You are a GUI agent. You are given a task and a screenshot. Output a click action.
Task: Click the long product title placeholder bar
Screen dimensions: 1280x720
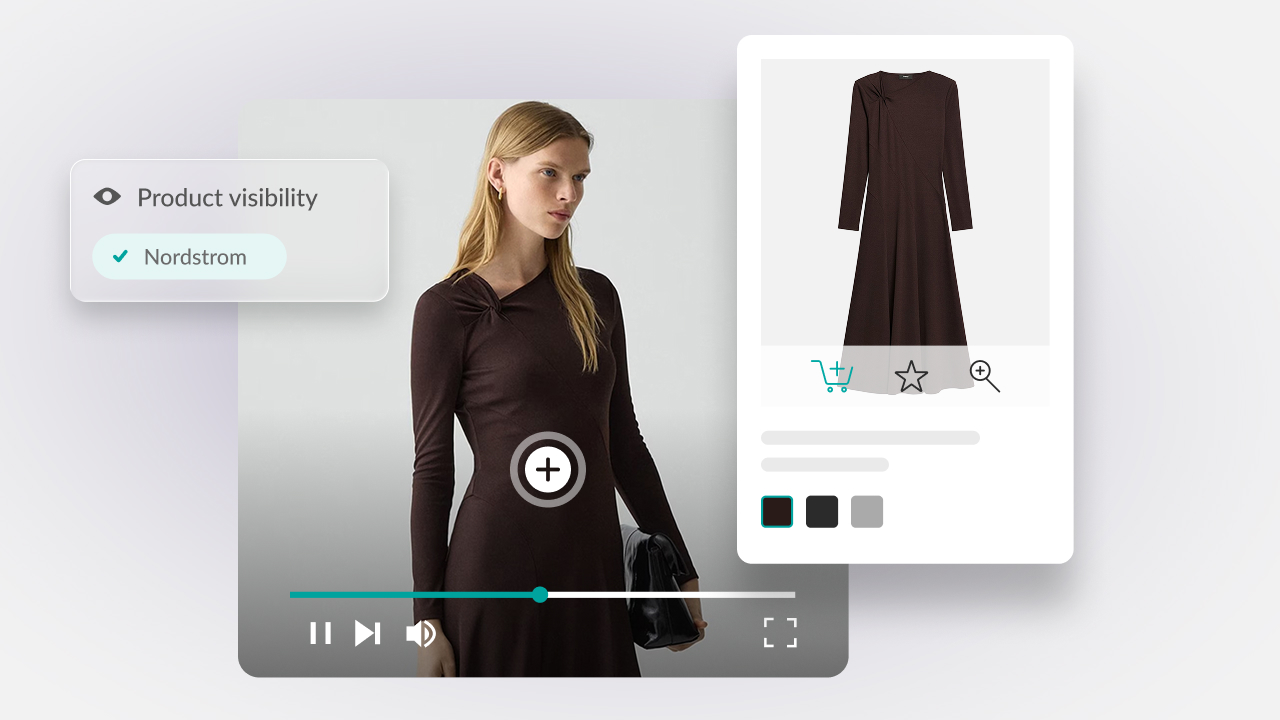point(870,438)
